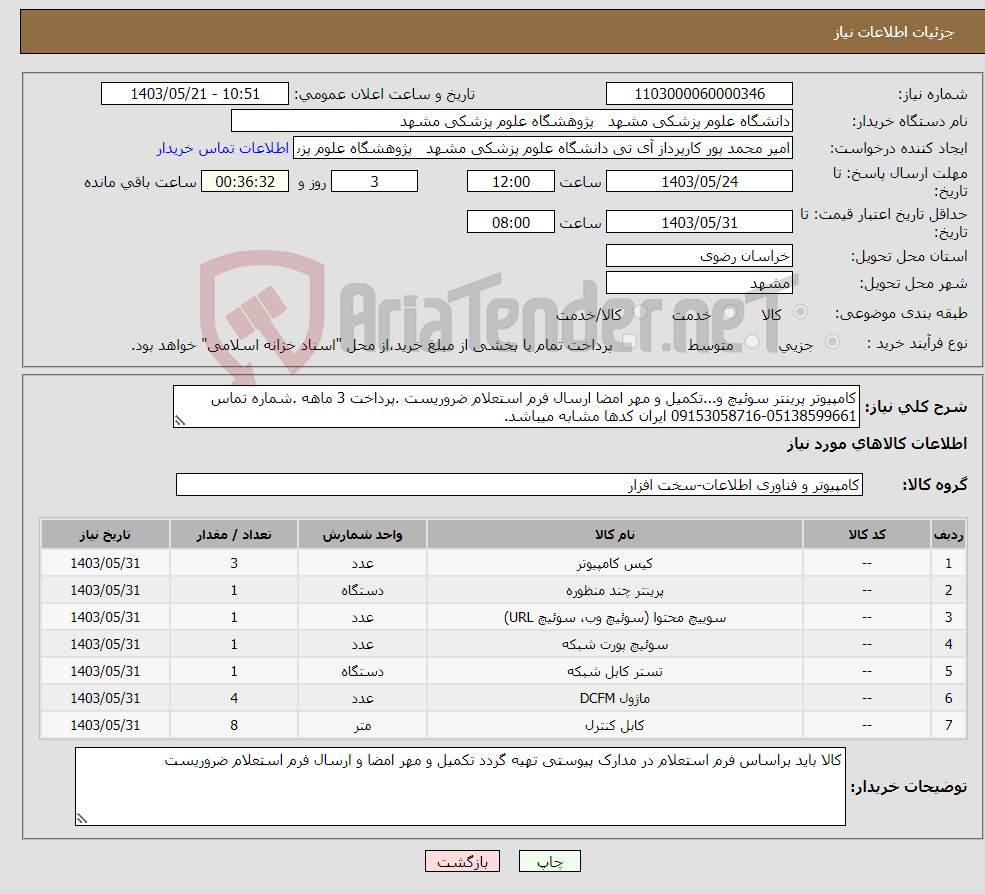Click the buyer notes textarea

click(460, 786)
